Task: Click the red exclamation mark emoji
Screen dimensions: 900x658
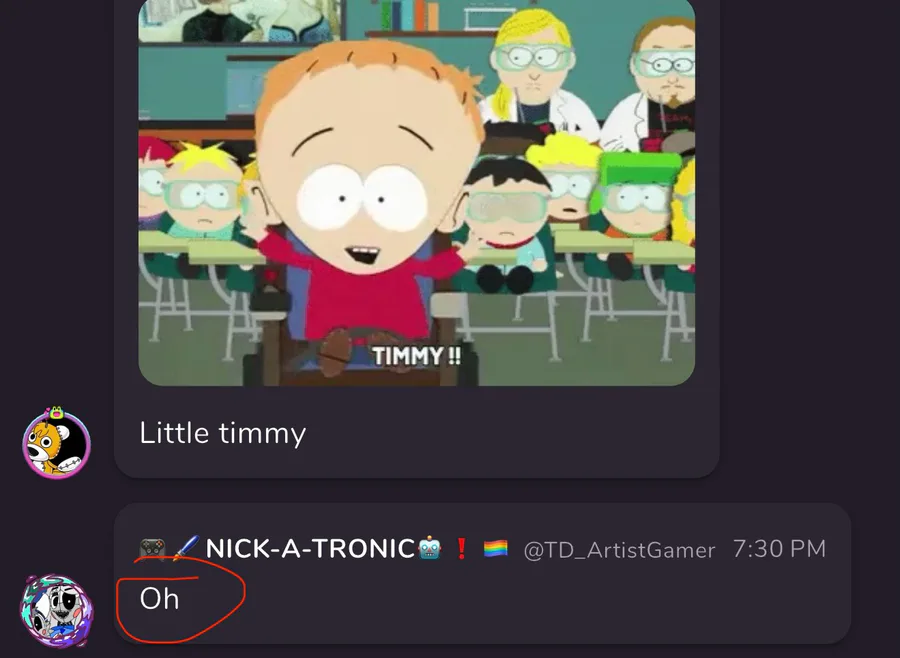Action: 461,548
